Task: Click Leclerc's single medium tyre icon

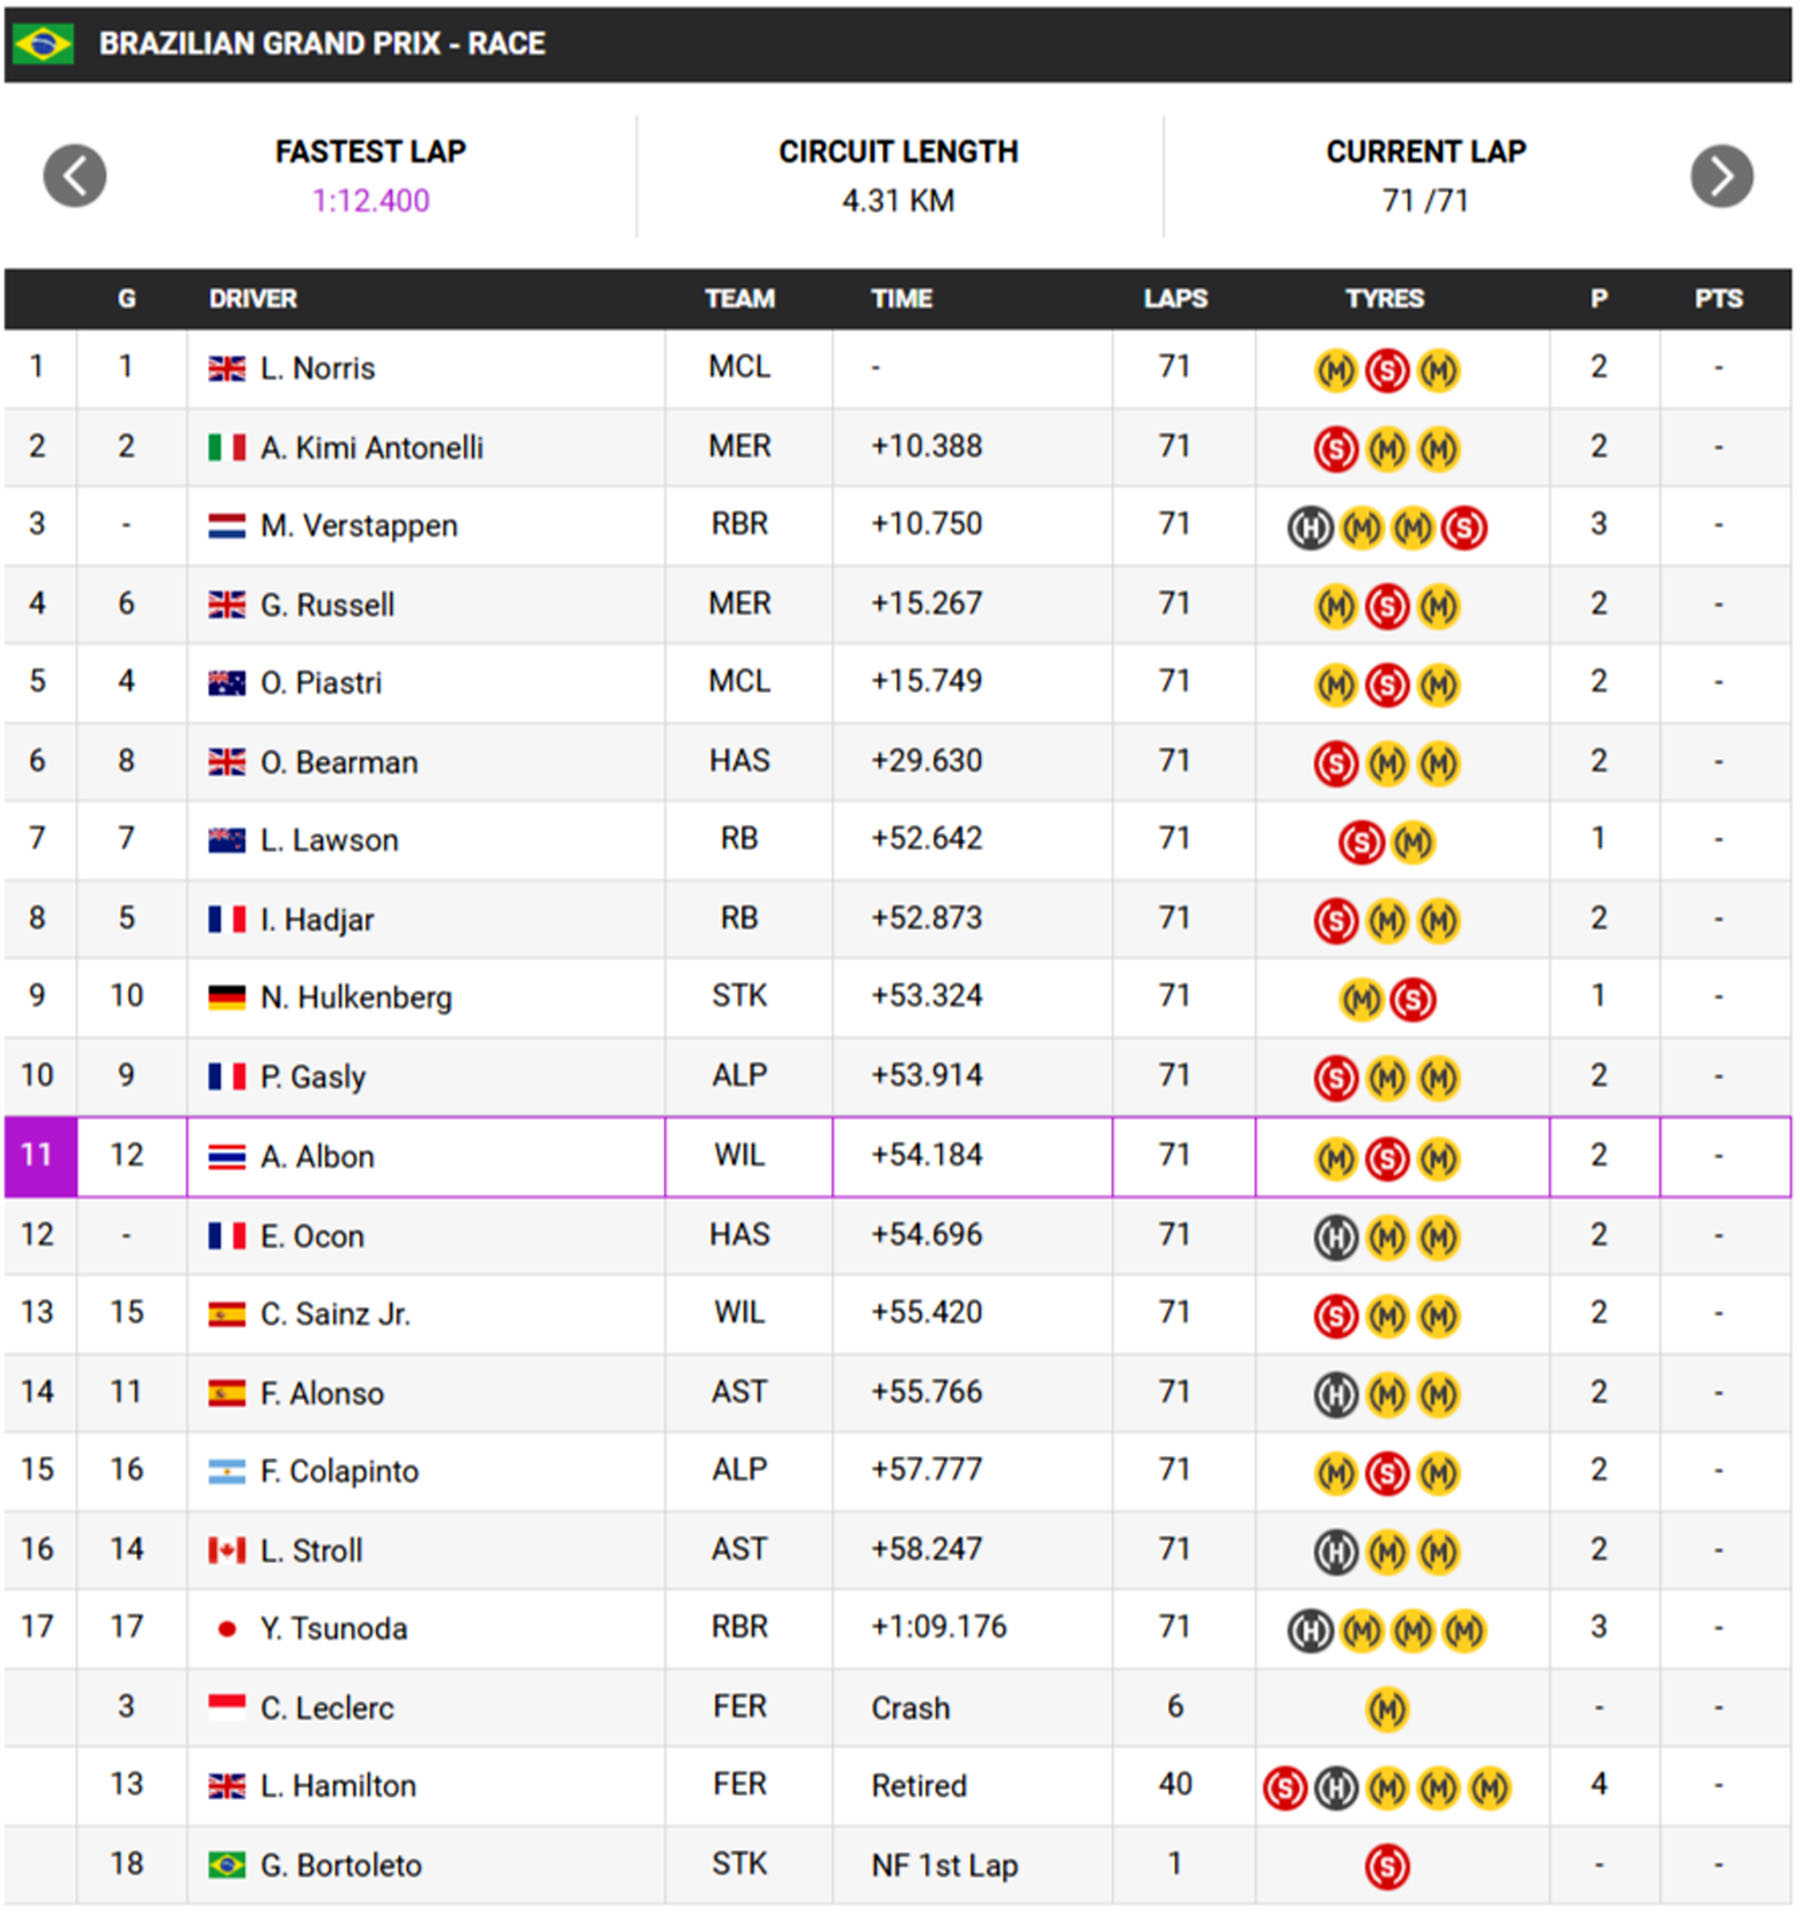Action: tap(1386, 1709)
